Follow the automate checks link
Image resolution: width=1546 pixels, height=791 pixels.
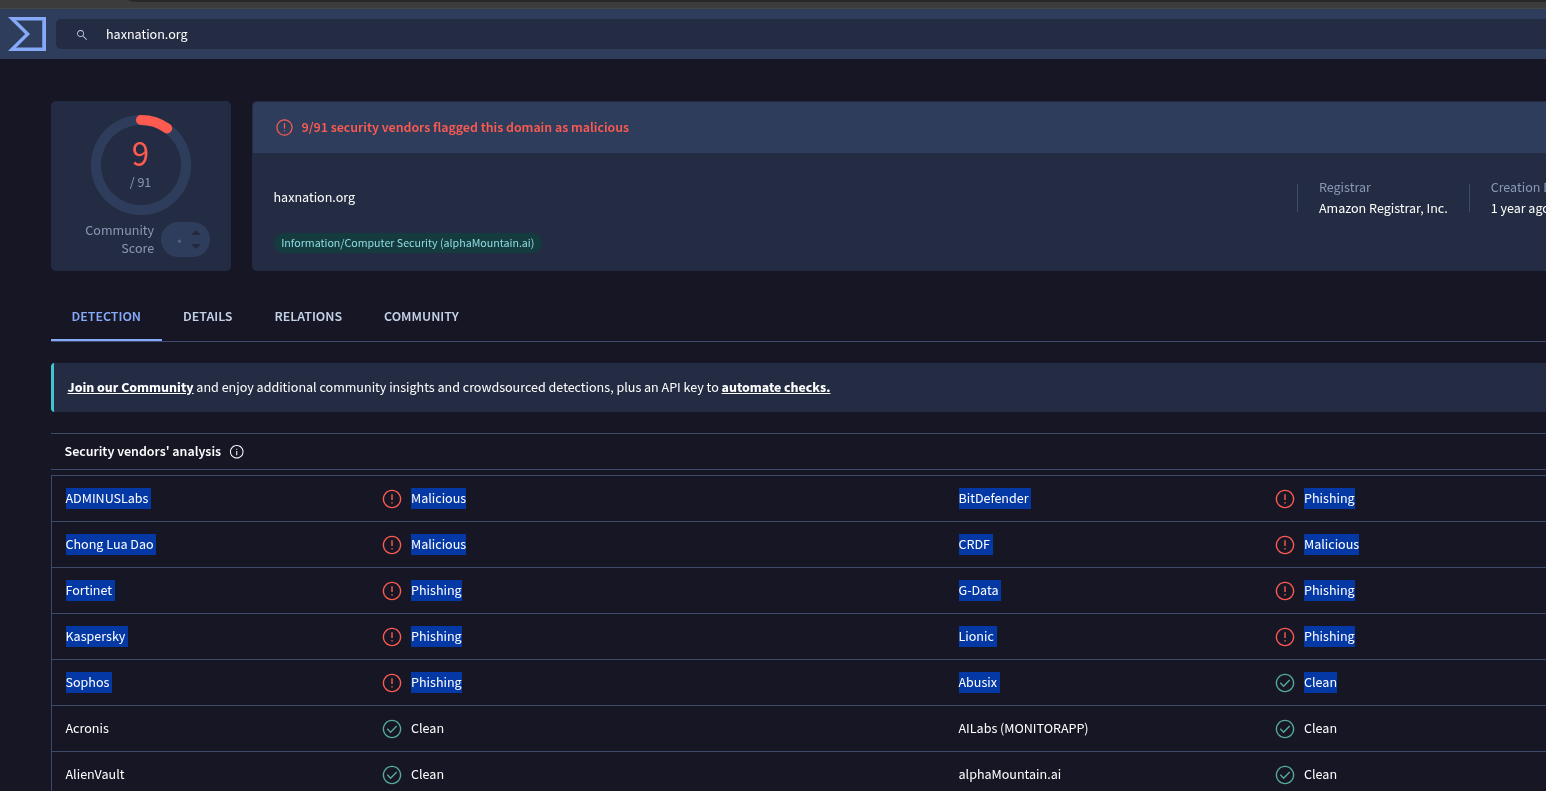pyautogui.click(x=775, y=387)
